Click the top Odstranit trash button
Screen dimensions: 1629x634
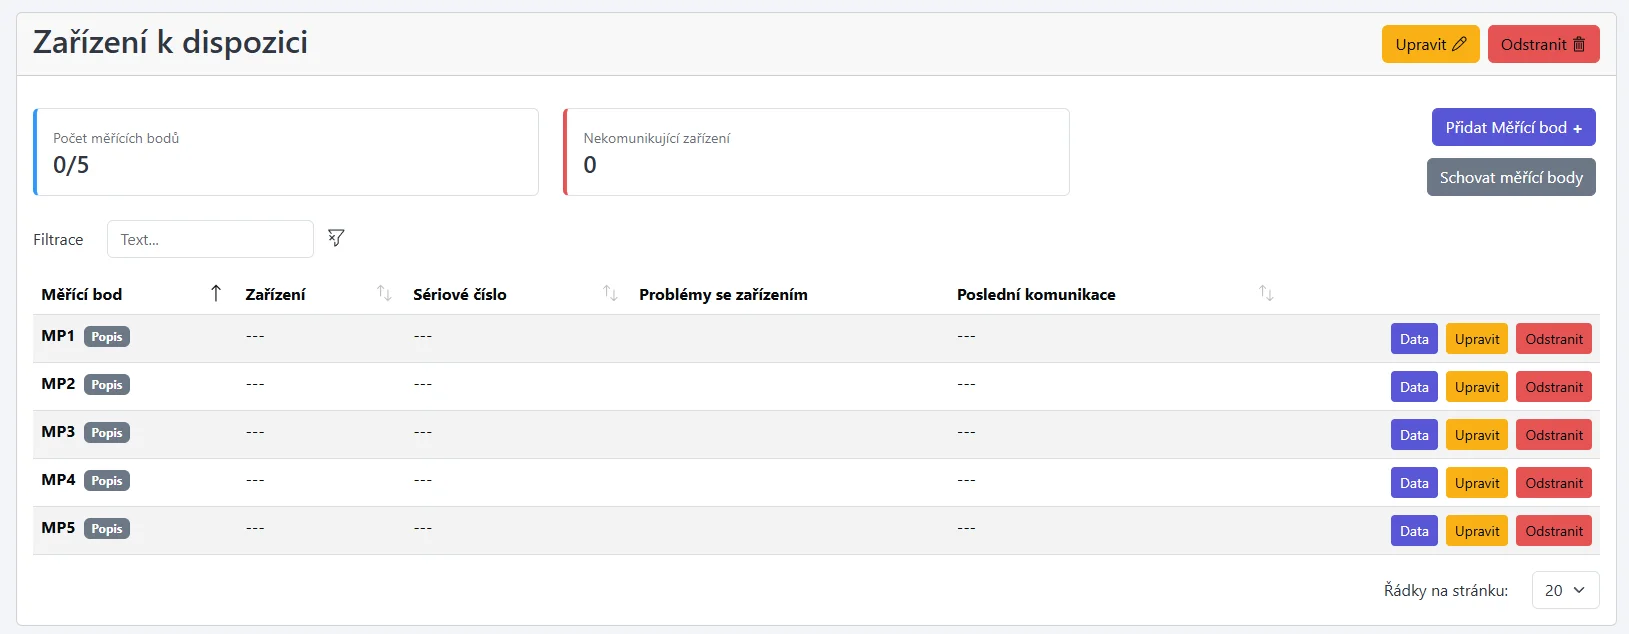click(x=1543, y=44)
